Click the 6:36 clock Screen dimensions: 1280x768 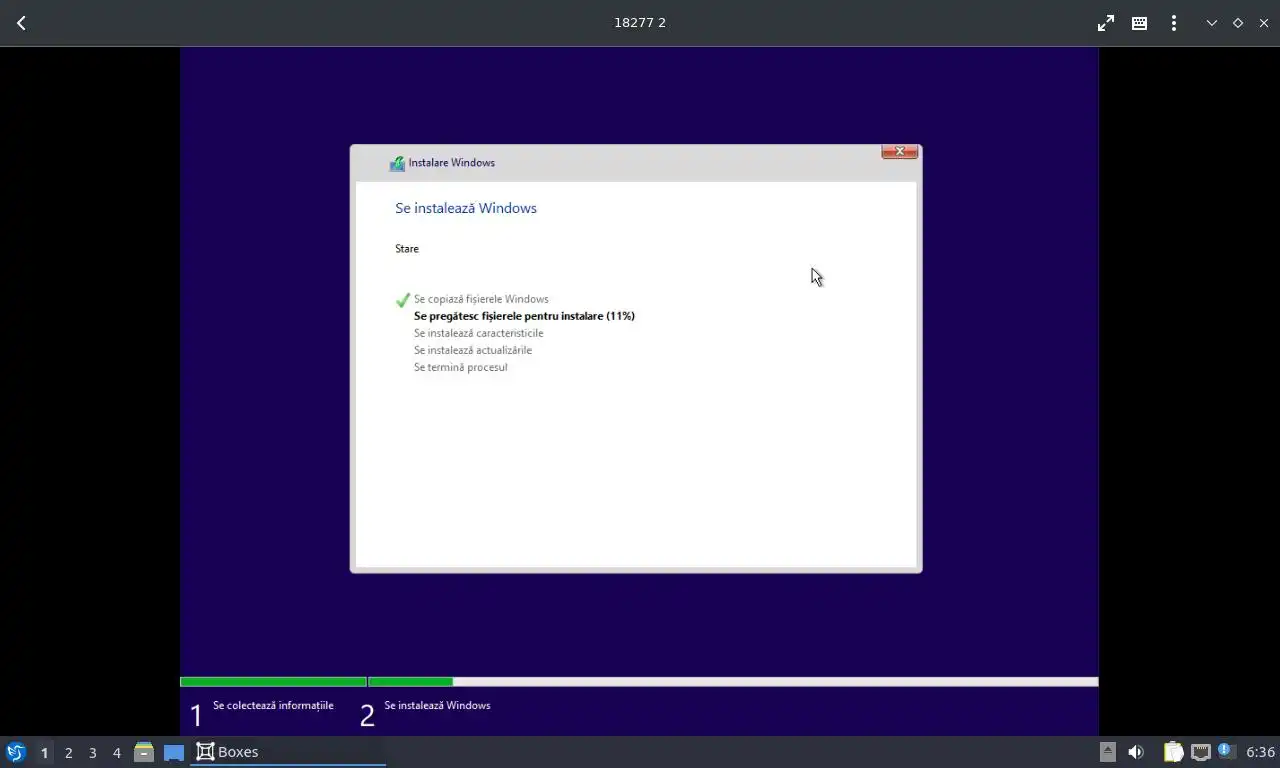(x=1260, y=752)
